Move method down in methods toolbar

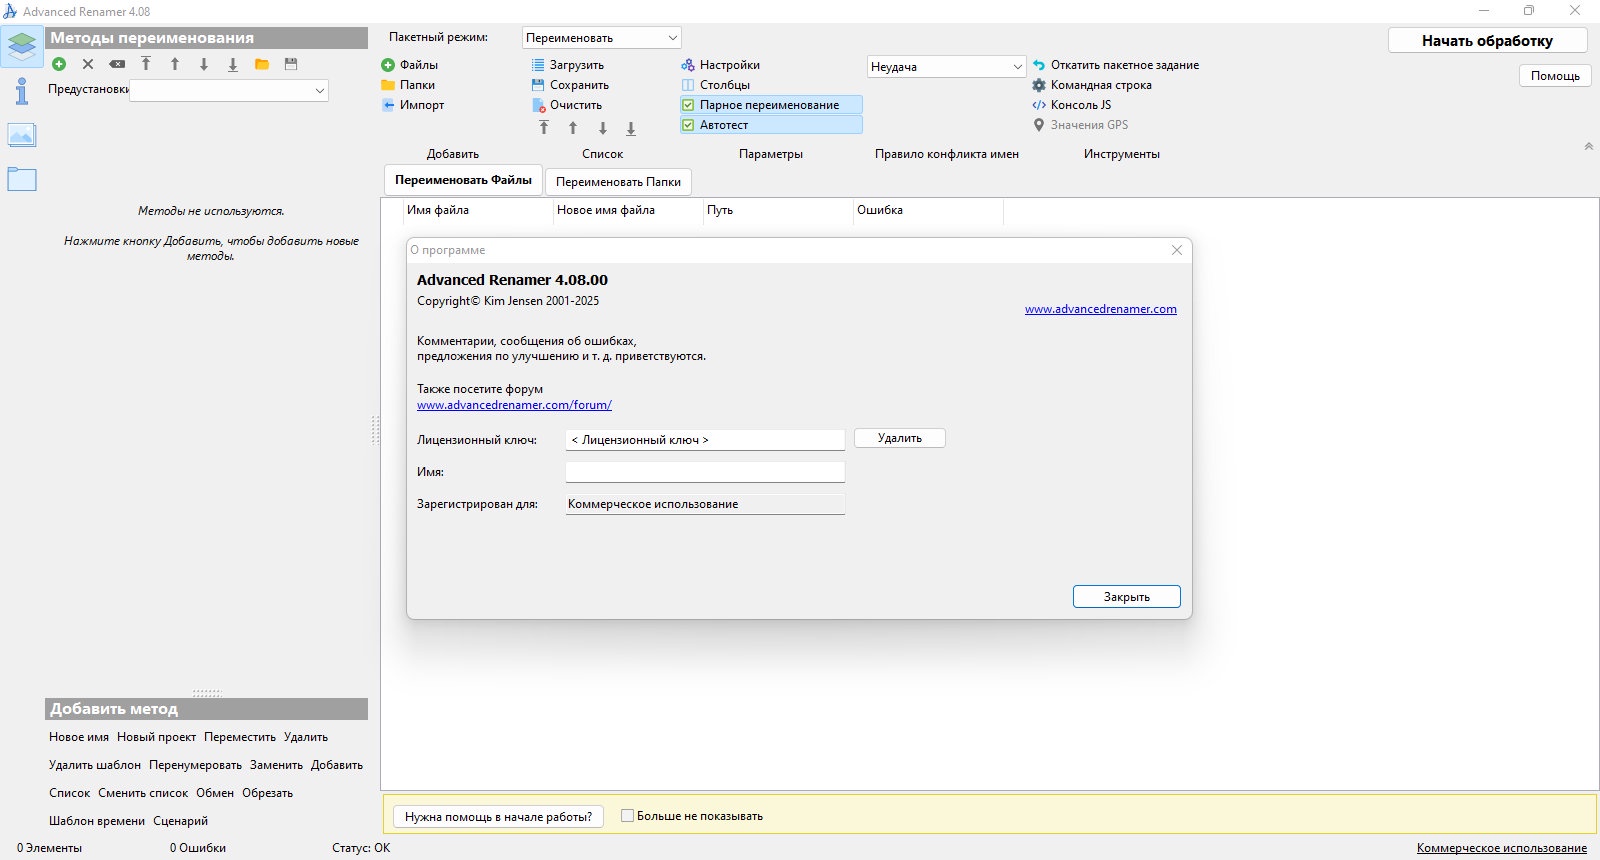coord(204,64)
